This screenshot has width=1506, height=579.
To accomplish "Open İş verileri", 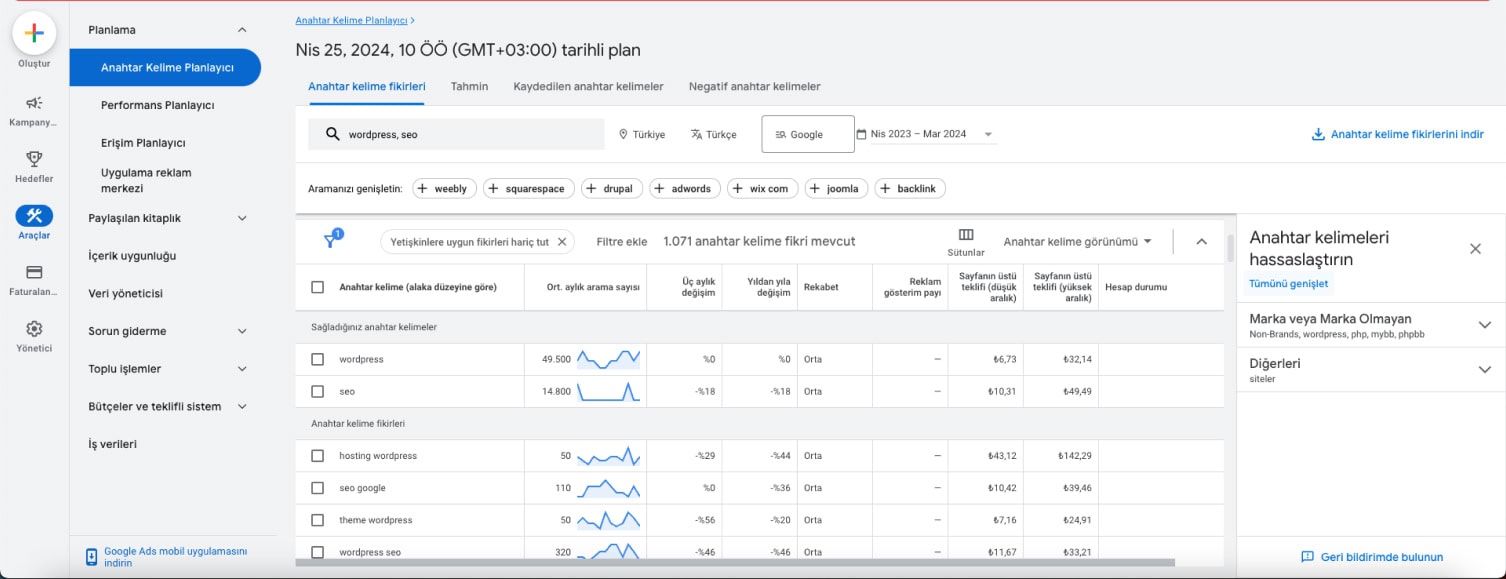I will [x=112, y=444].
